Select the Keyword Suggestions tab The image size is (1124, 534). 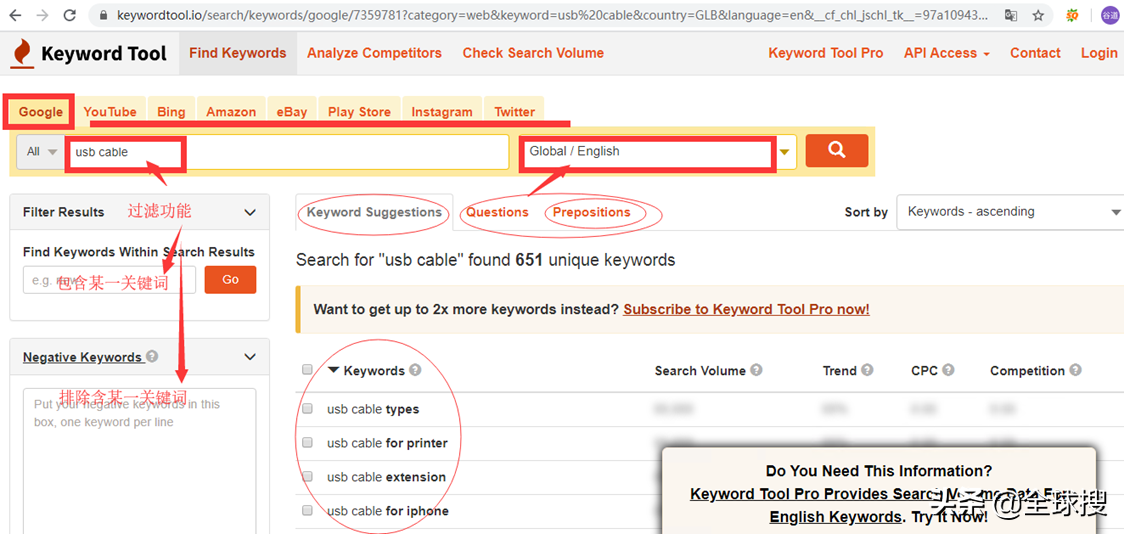374,212
